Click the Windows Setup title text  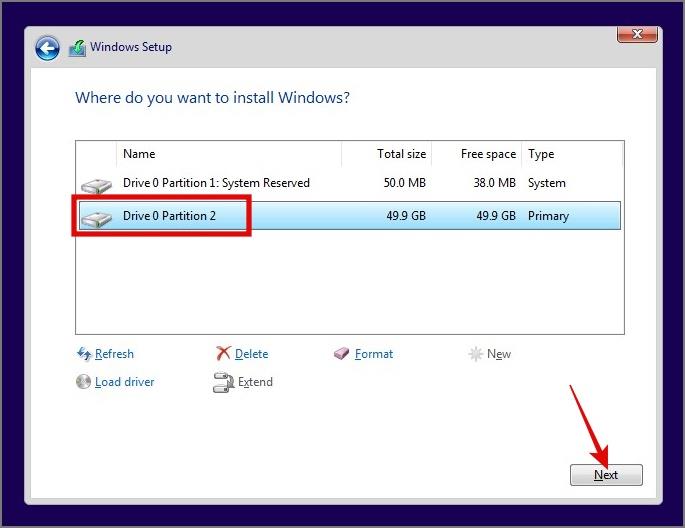tap(131, 47)
